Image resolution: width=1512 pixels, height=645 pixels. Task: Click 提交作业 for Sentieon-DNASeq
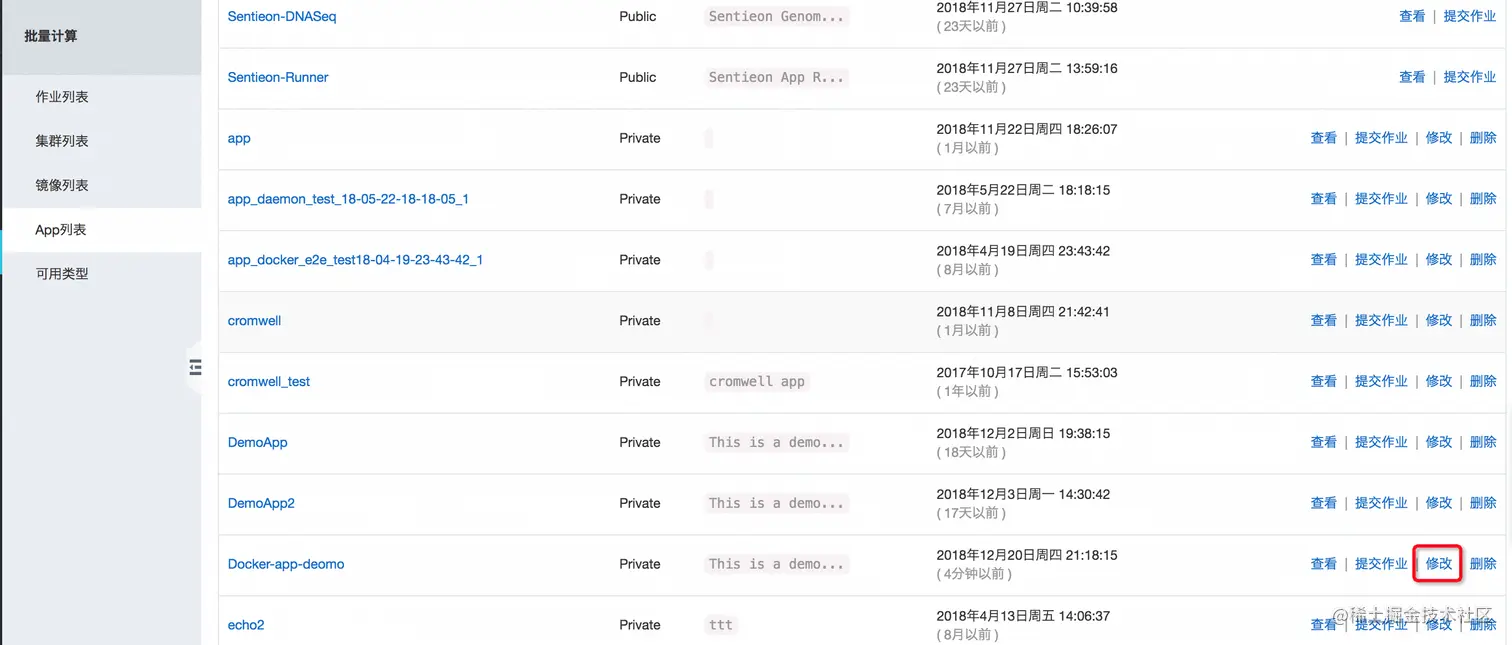click(x=1470, y=16)
